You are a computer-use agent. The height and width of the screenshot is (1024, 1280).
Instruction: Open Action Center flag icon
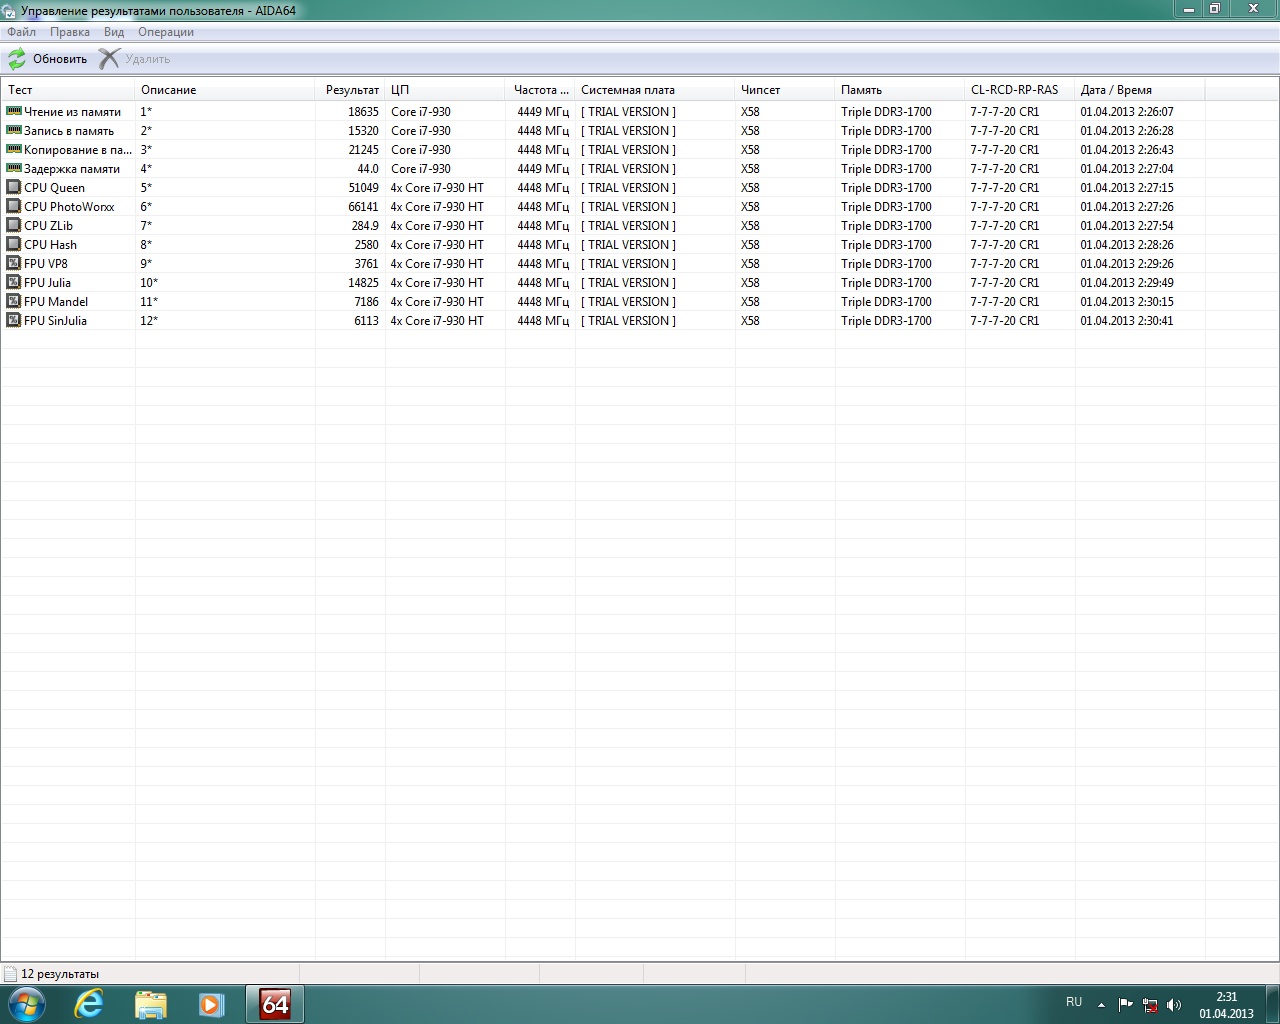[x=1126, y=1005]
